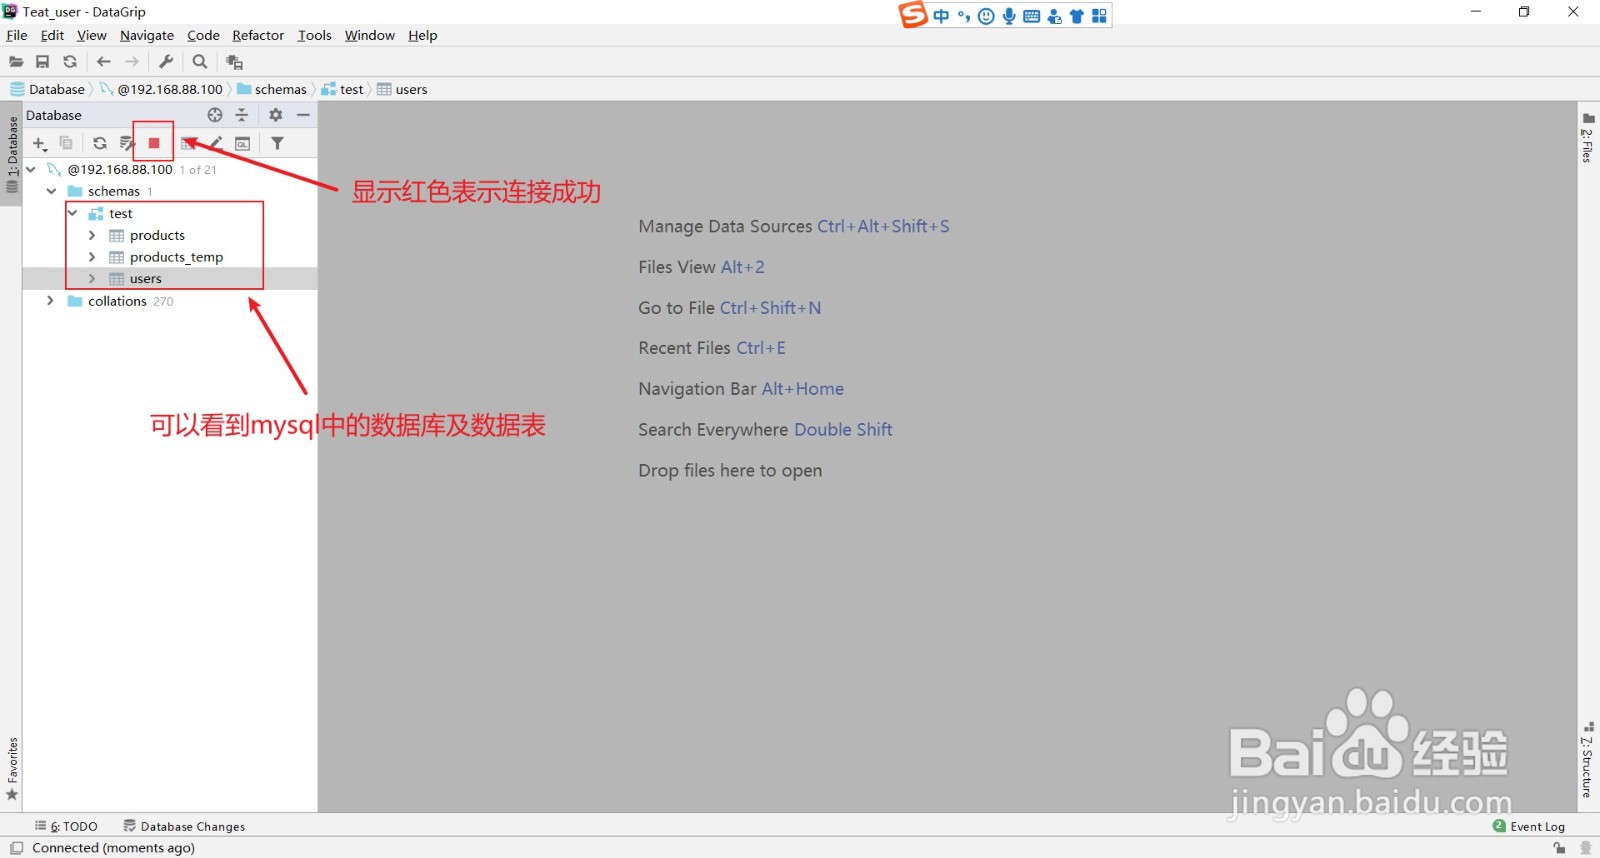This screenshot has height=858, width=1600.
Task: Open the File menu
Action: 17,35
